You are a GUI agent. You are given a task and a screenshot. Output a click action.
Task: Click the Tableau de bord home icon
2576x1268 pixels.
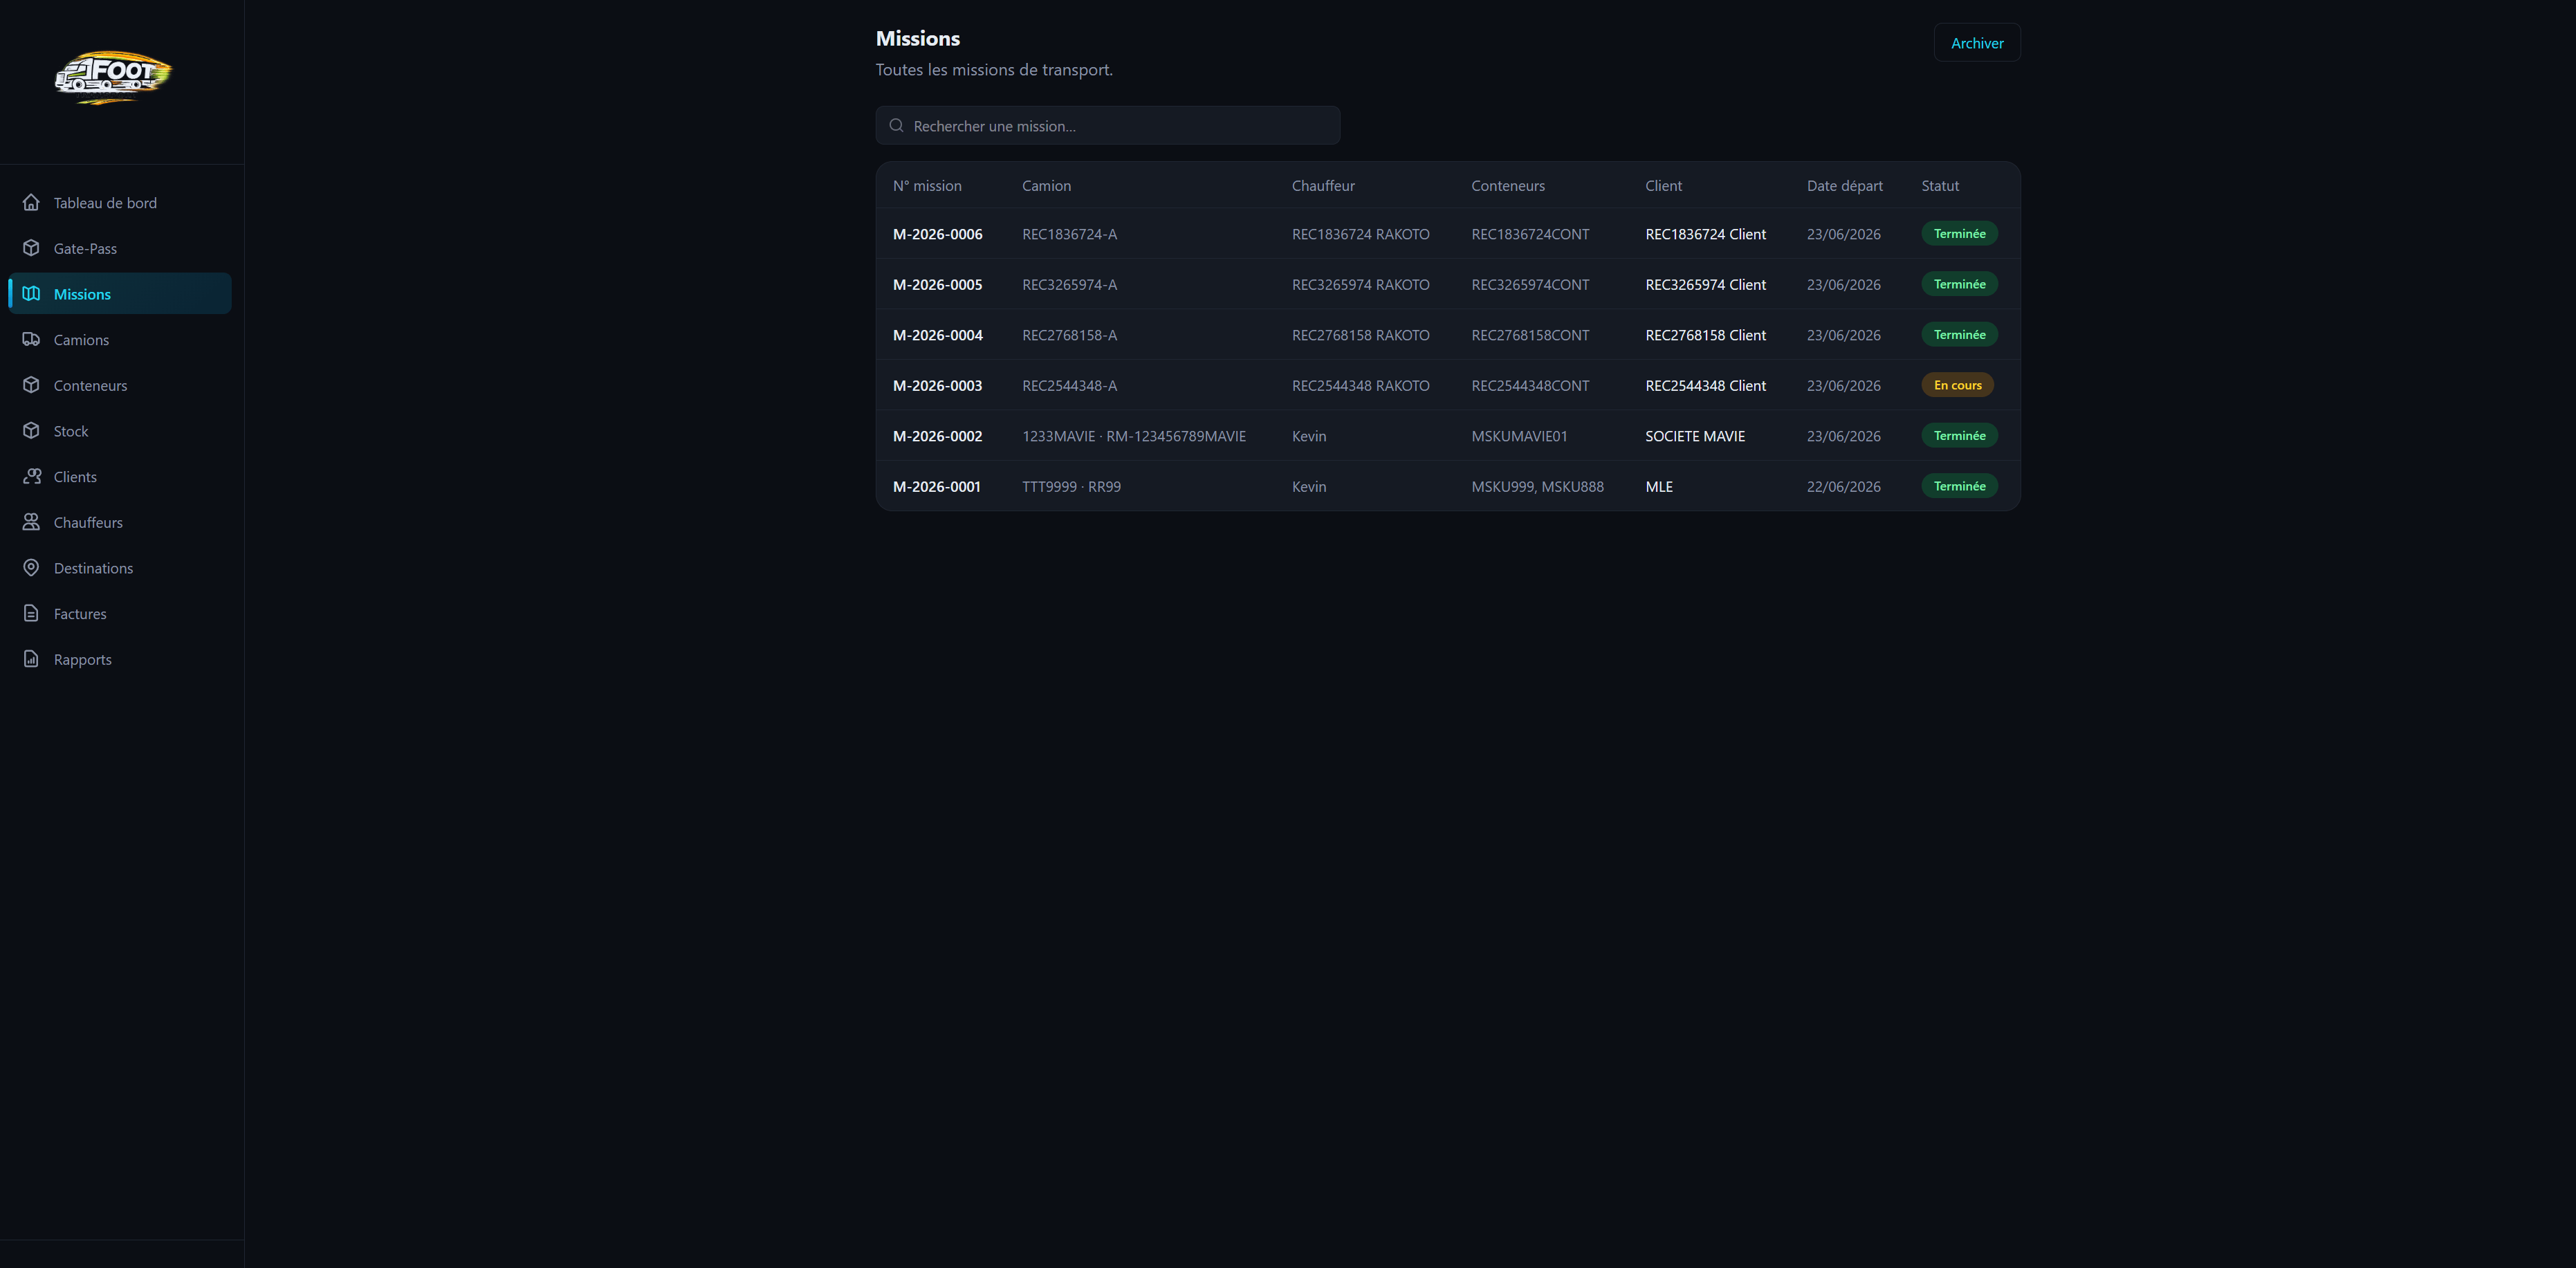(x=31, y=202)
